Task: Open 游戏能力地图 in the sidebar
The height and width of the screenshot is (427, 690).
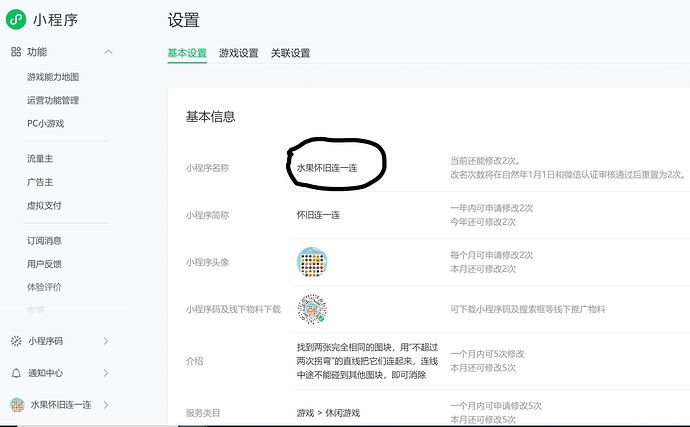Action: (53, 77)
